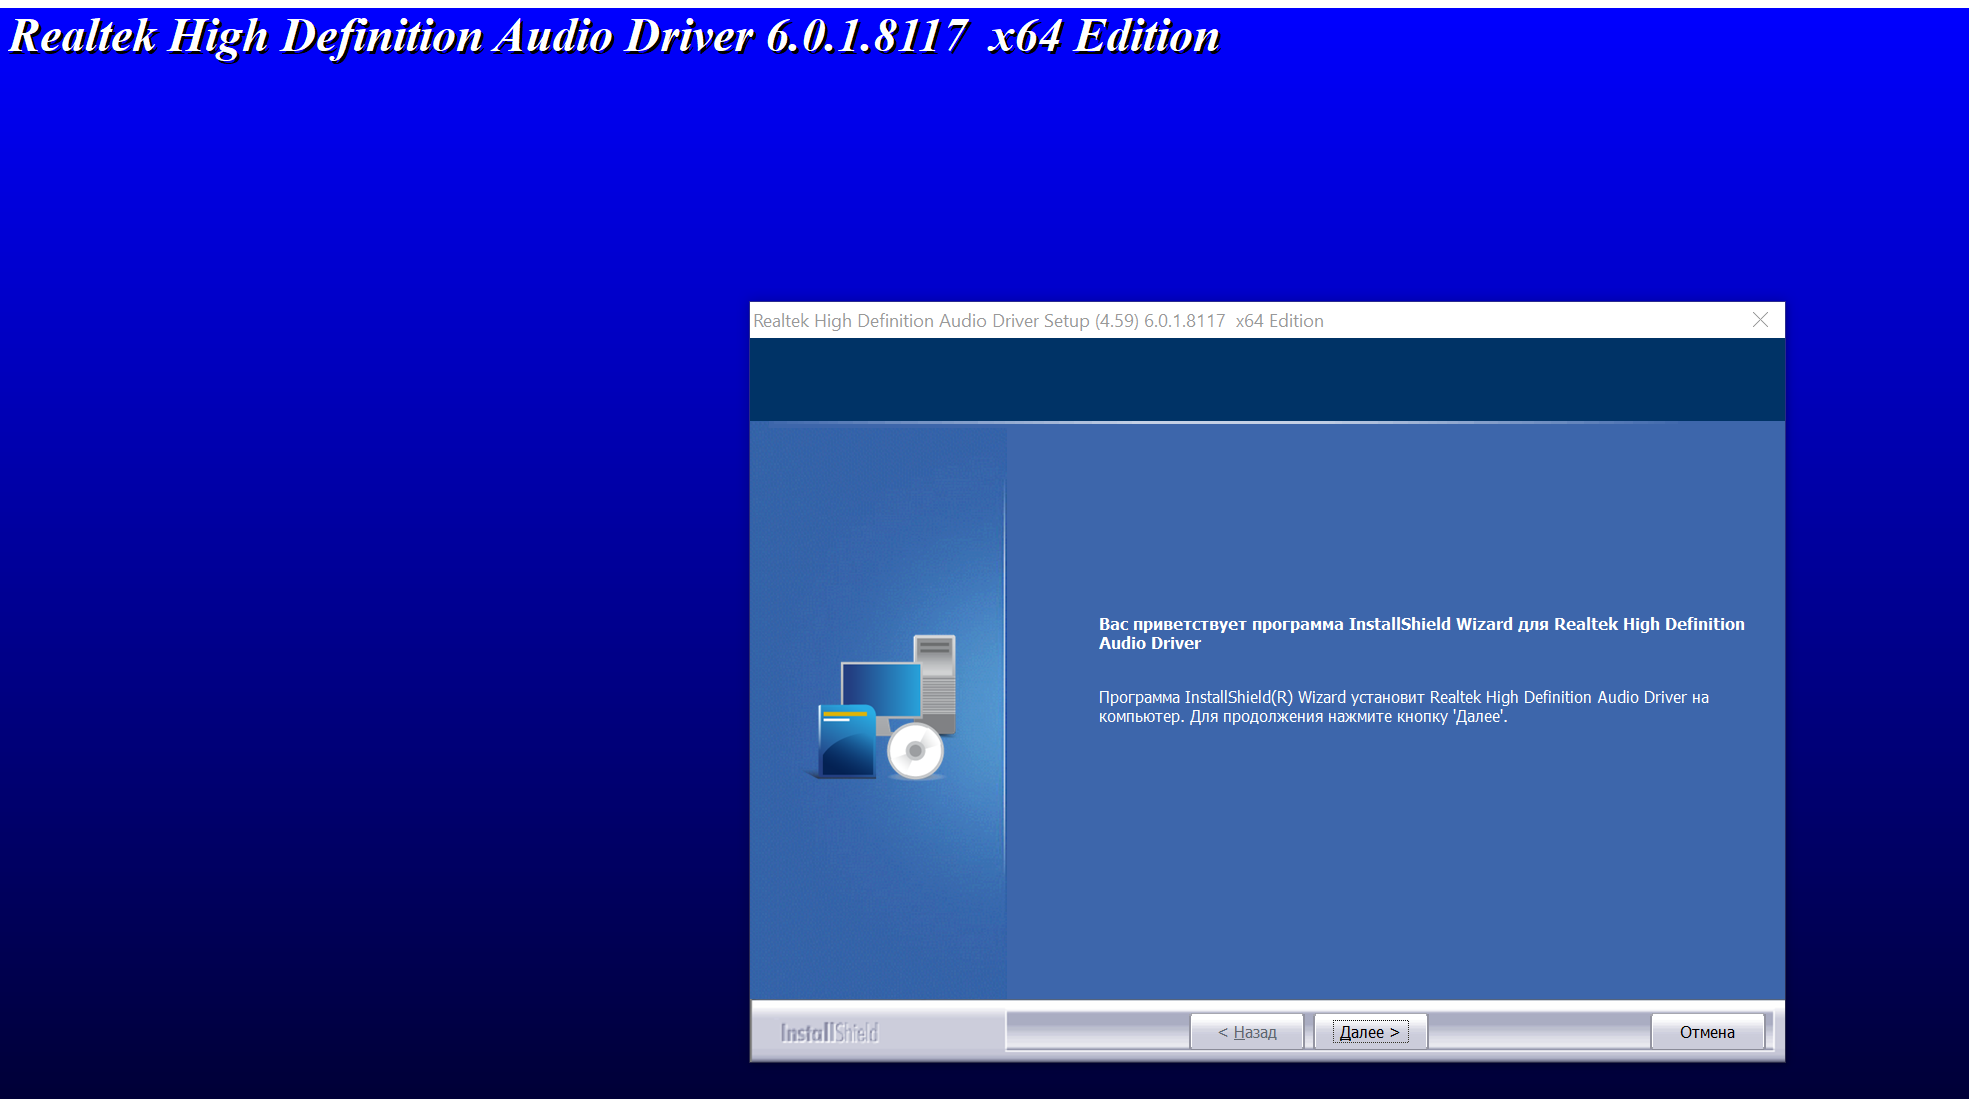Click the installer computer and disc image
Image resolution: width=1969 pixels, height=1099 pixels.
point(881,707)
